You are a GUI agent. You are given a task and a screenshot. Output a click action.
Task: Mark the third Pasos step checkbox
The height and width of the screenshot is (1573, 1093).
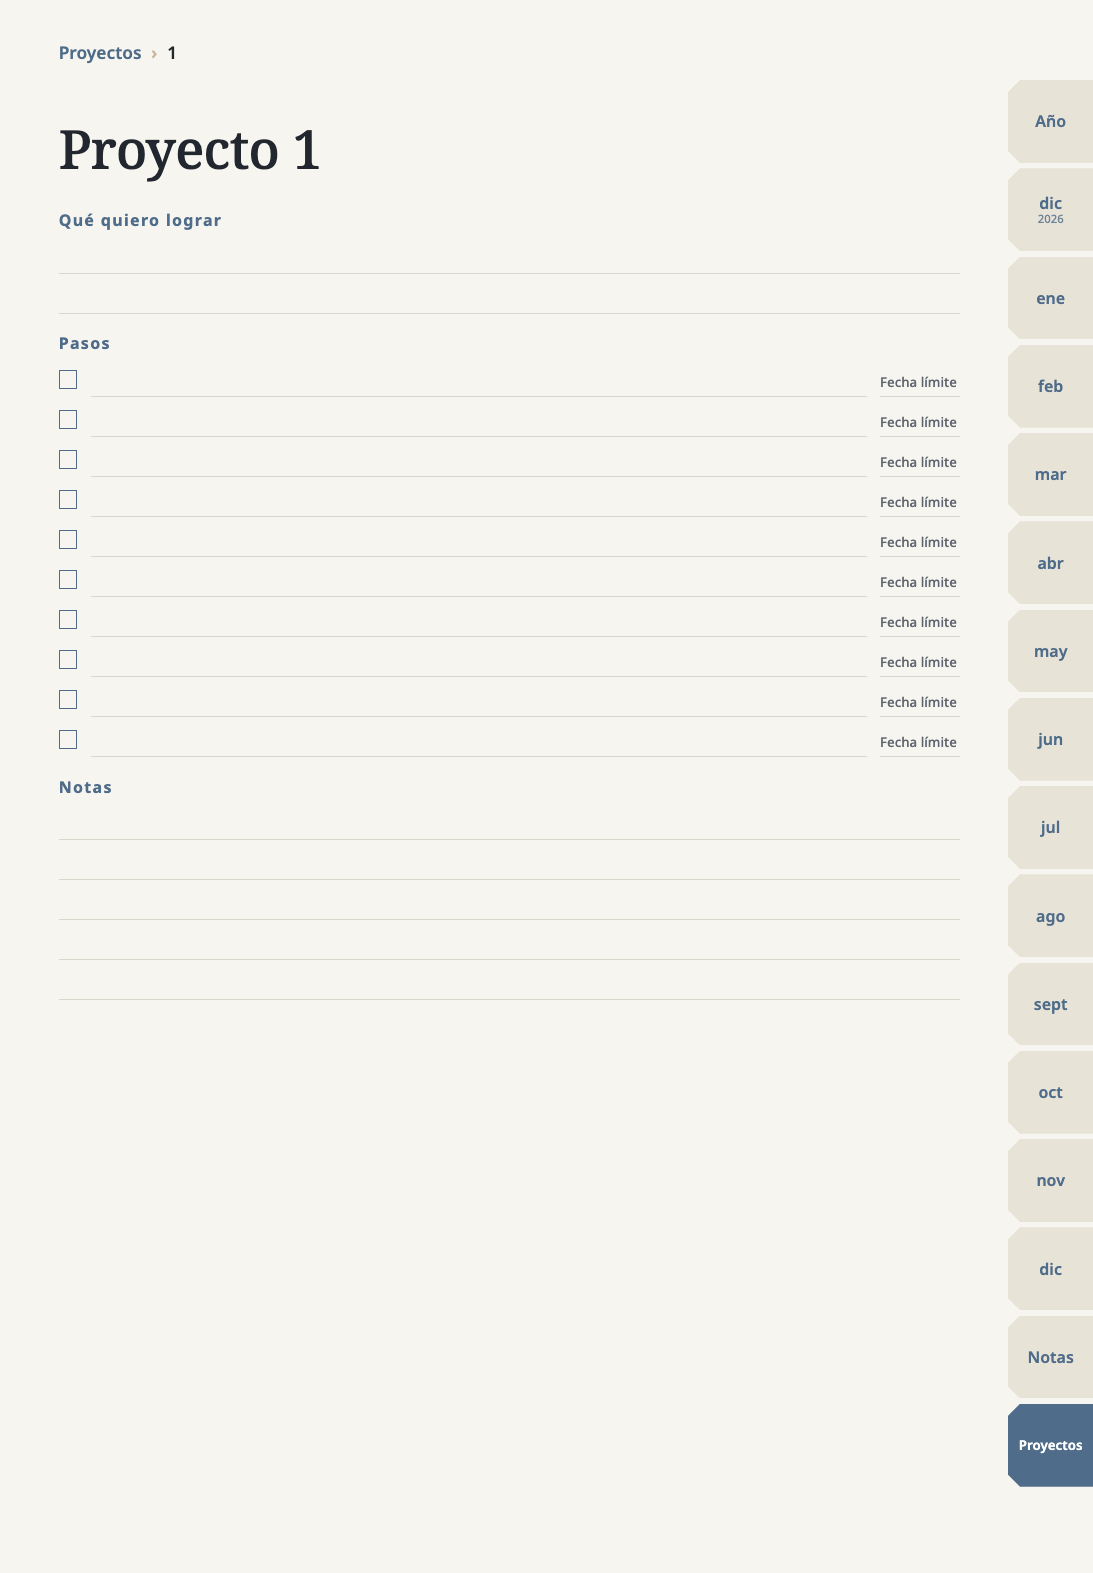point(68,460)
